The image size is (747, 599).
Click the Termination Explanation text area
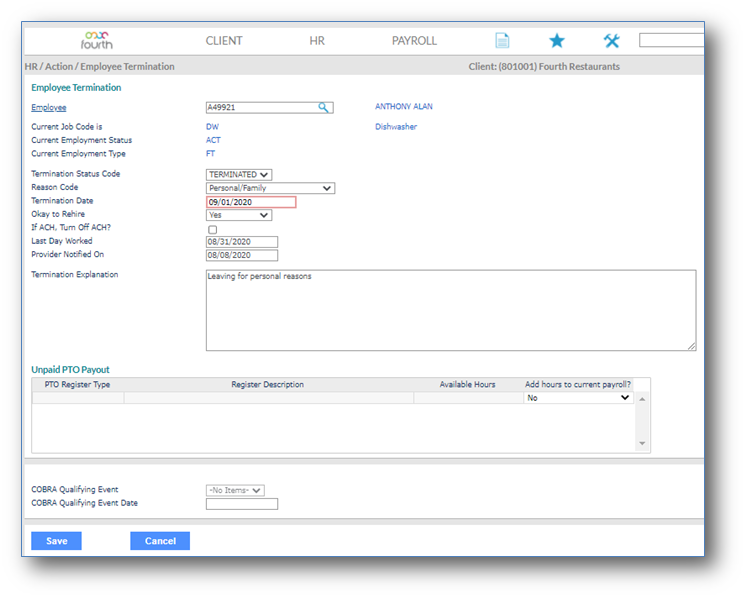point(451,310)
